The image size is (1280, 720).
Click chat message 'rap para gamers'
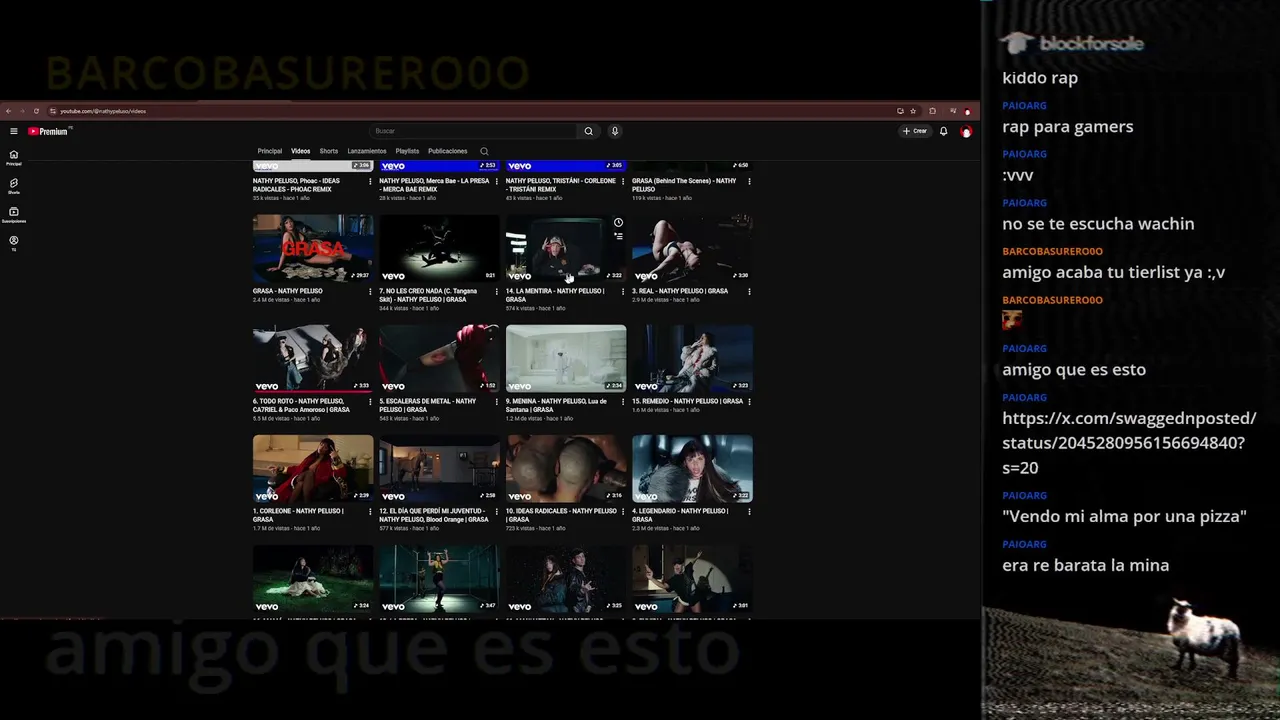tap(1067, 127)
